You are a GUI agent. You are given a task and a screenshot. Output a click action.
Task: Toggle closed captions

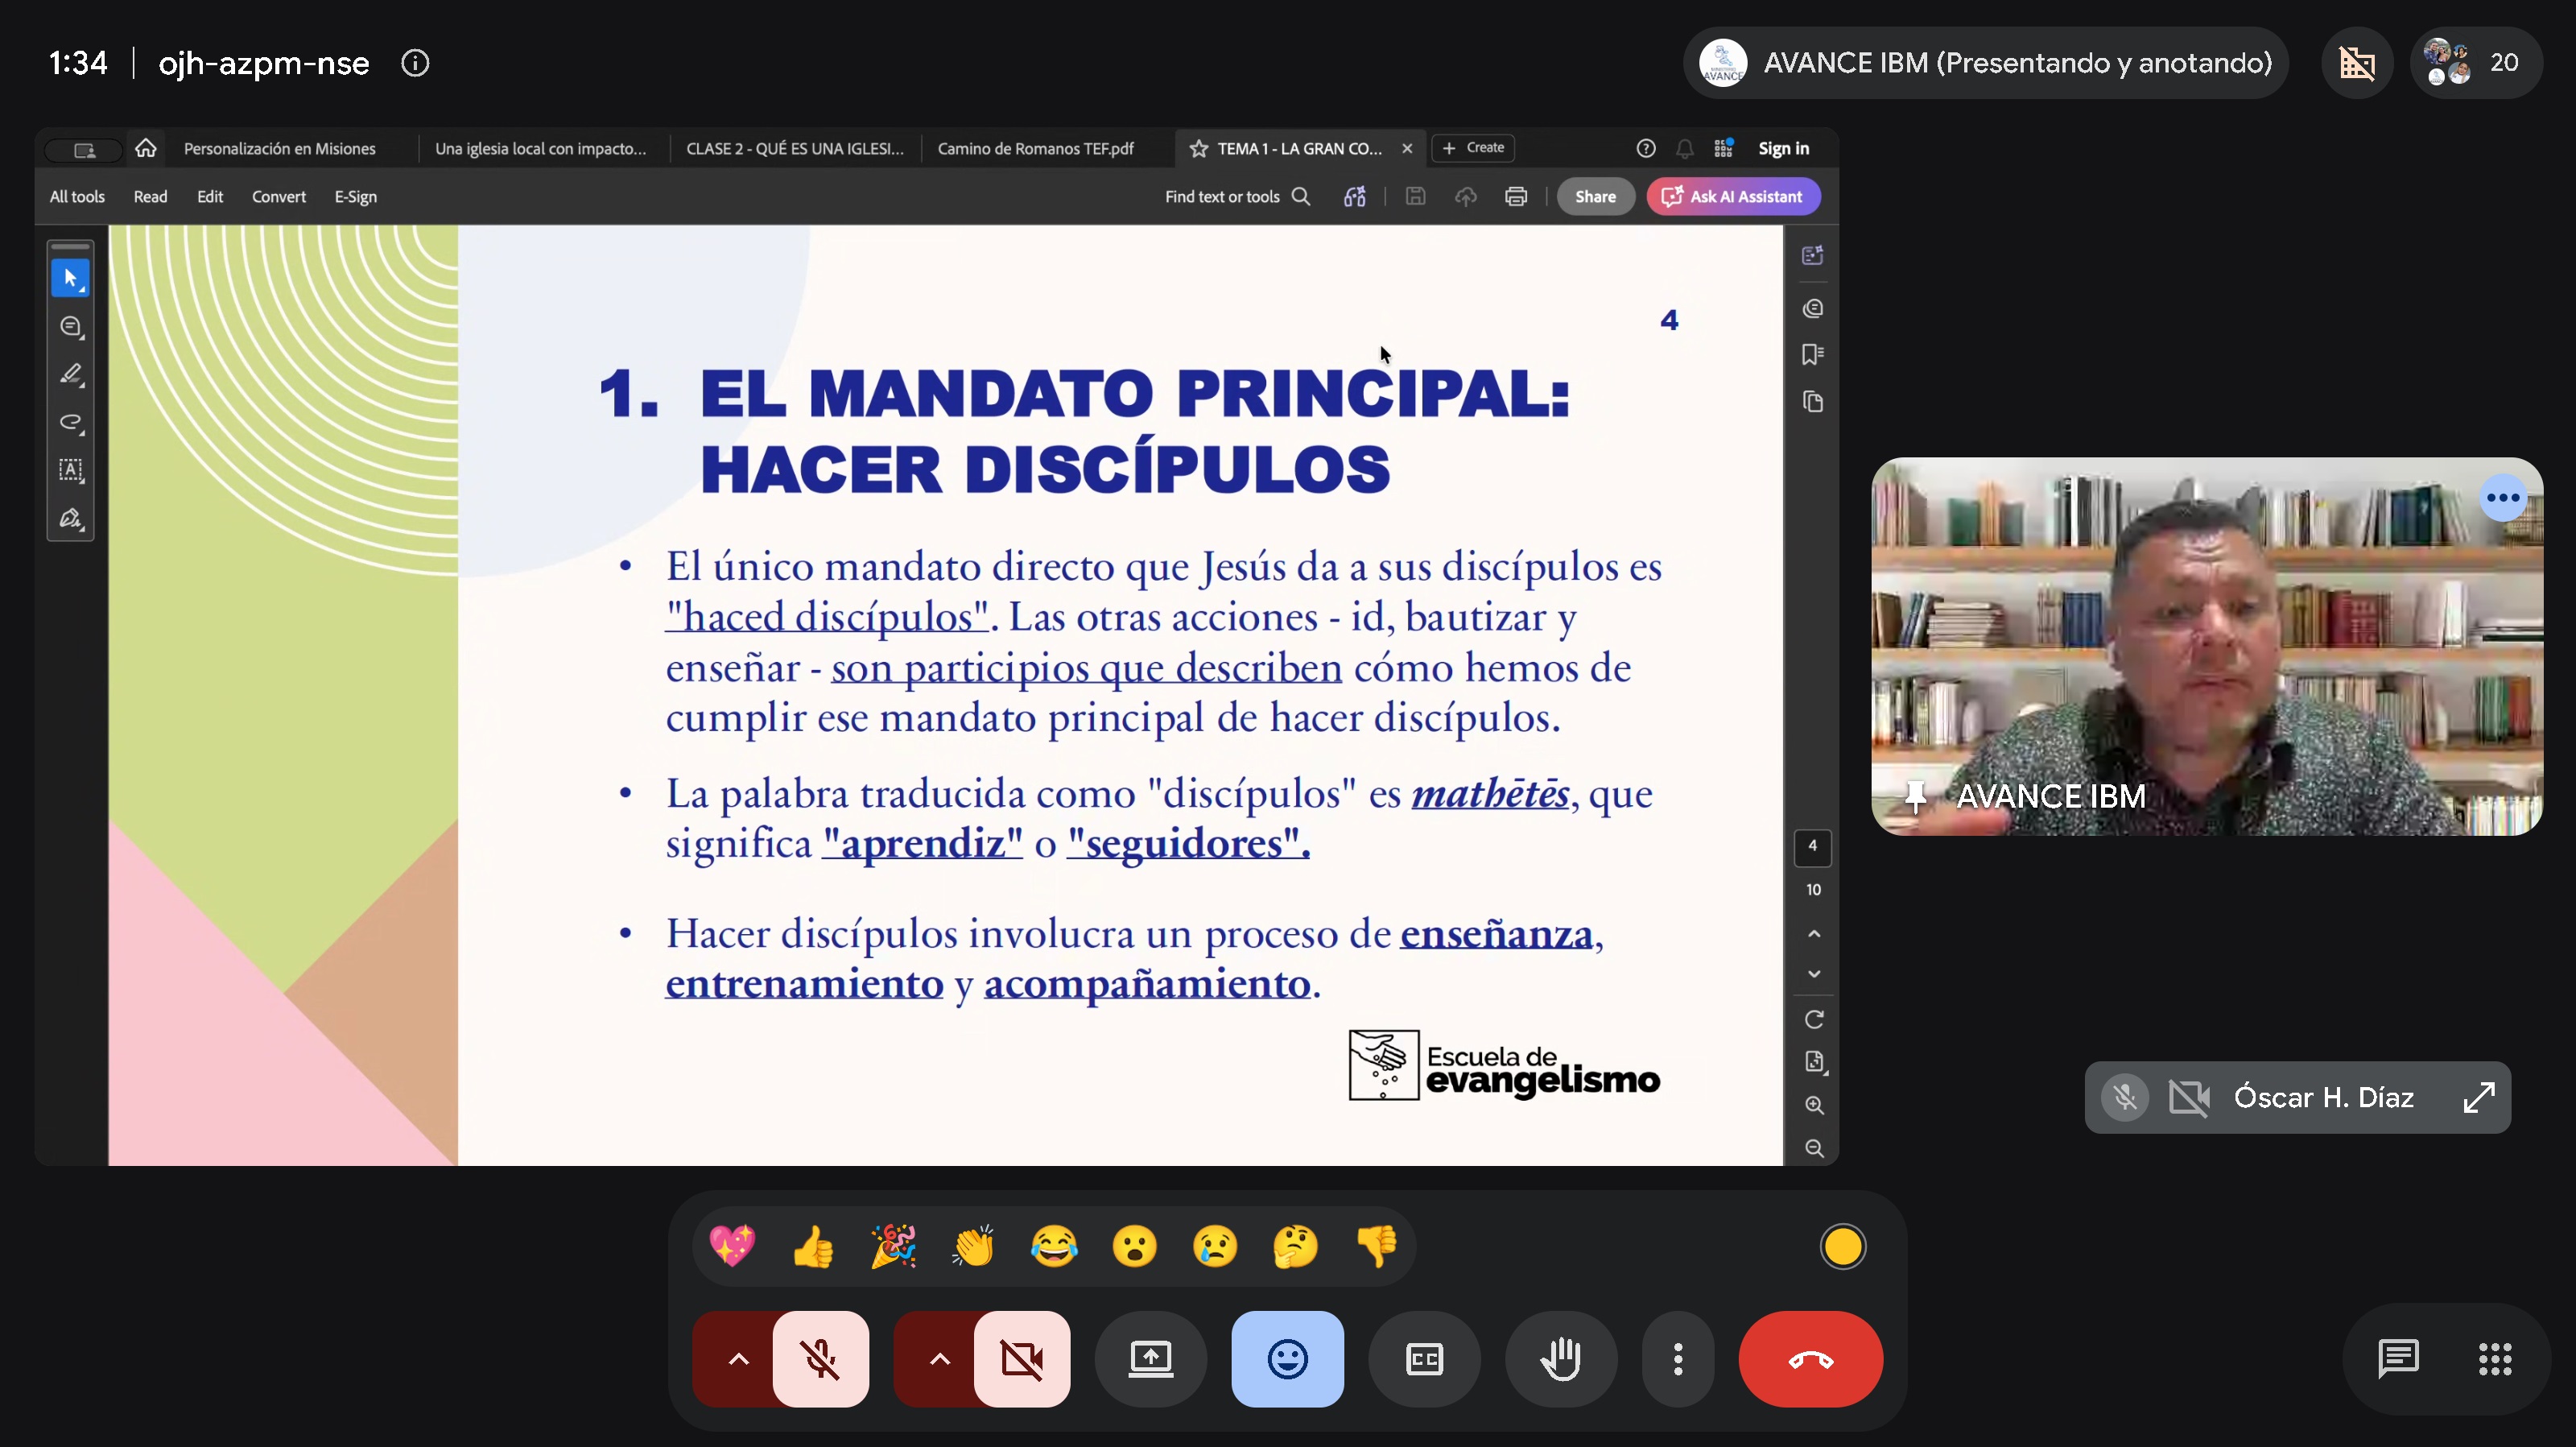(1424, 1358)
